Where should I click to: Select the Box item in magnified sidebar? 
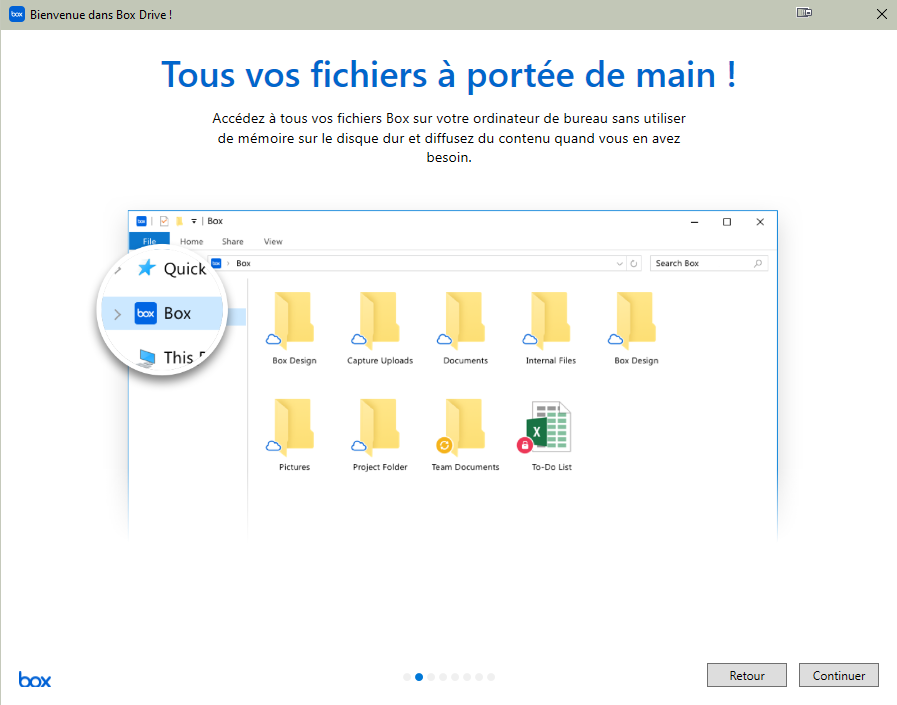pos(162,313)
